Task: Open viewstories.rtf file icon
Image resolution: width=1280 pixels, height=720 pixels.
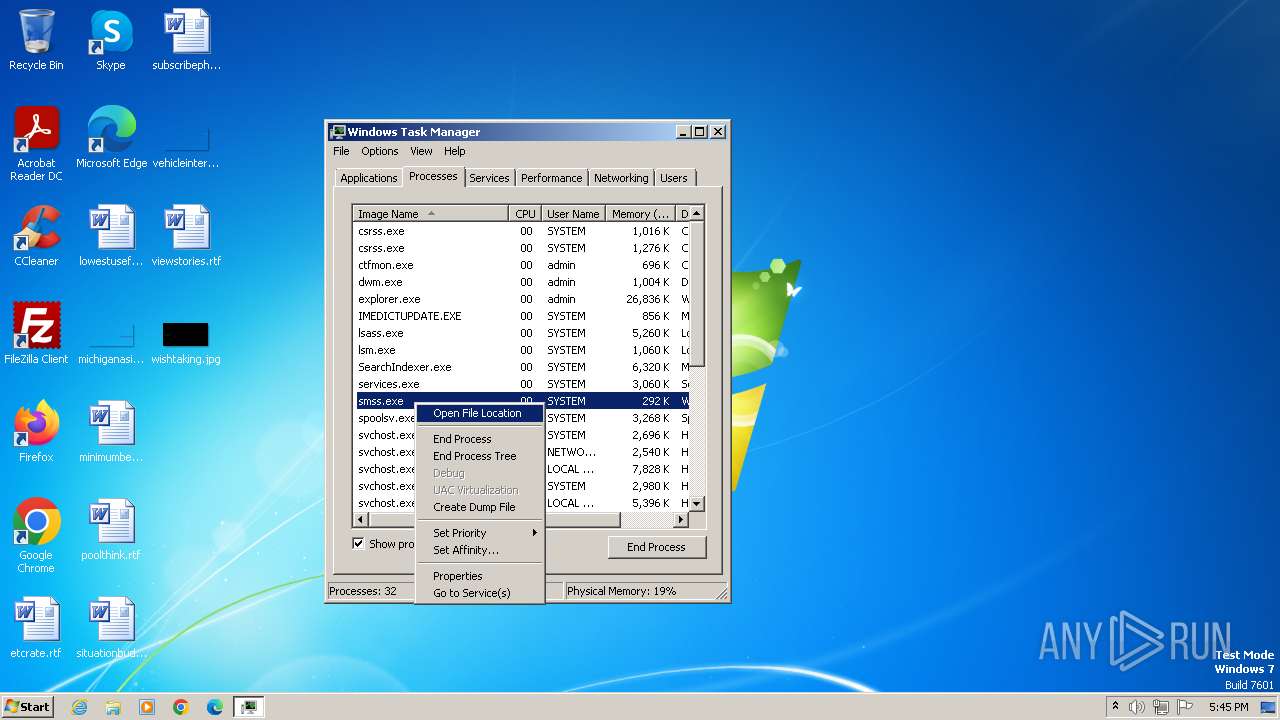Action: [x=186, y=236]
